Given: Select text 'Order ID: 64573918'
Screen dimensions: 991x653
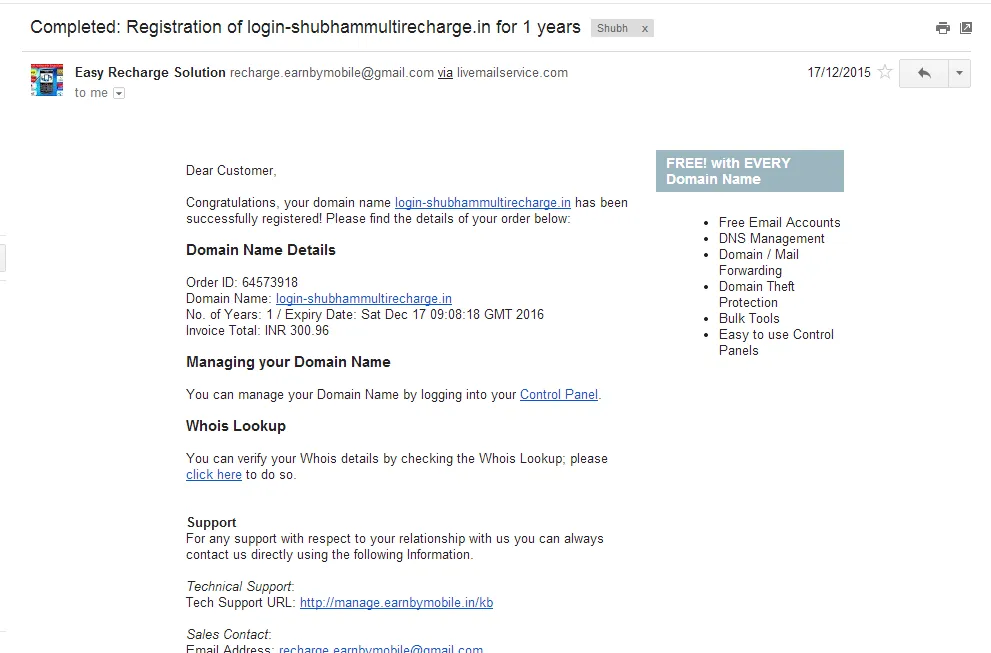Looking at the screenshot, I should (x=241, y=283).
